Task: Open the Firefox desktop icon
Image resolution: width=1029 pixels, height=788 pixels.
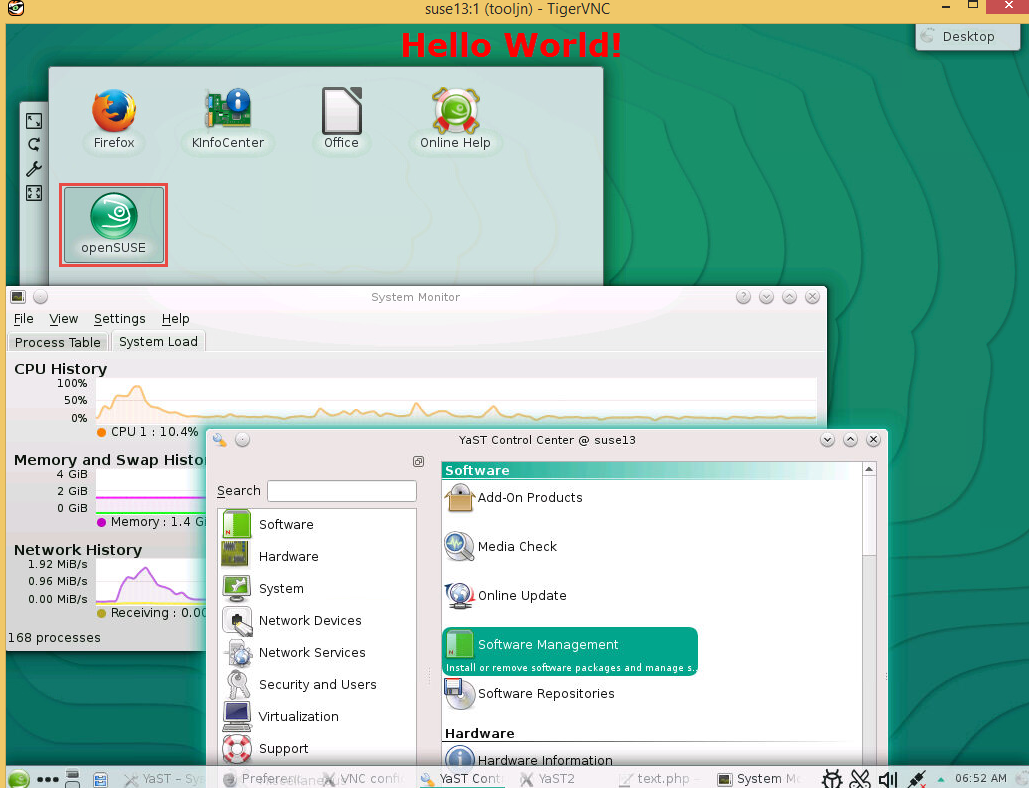Action: click(114, 120)
